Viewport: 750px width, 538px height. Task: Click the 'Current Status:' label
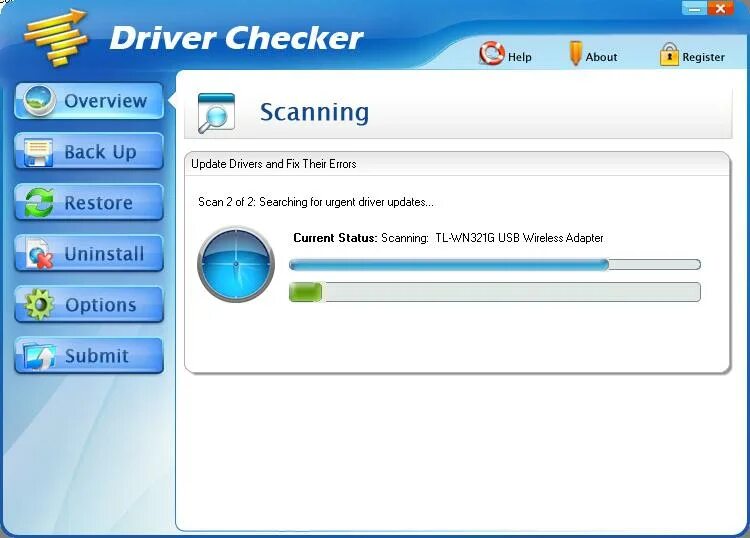pos(335,238)
